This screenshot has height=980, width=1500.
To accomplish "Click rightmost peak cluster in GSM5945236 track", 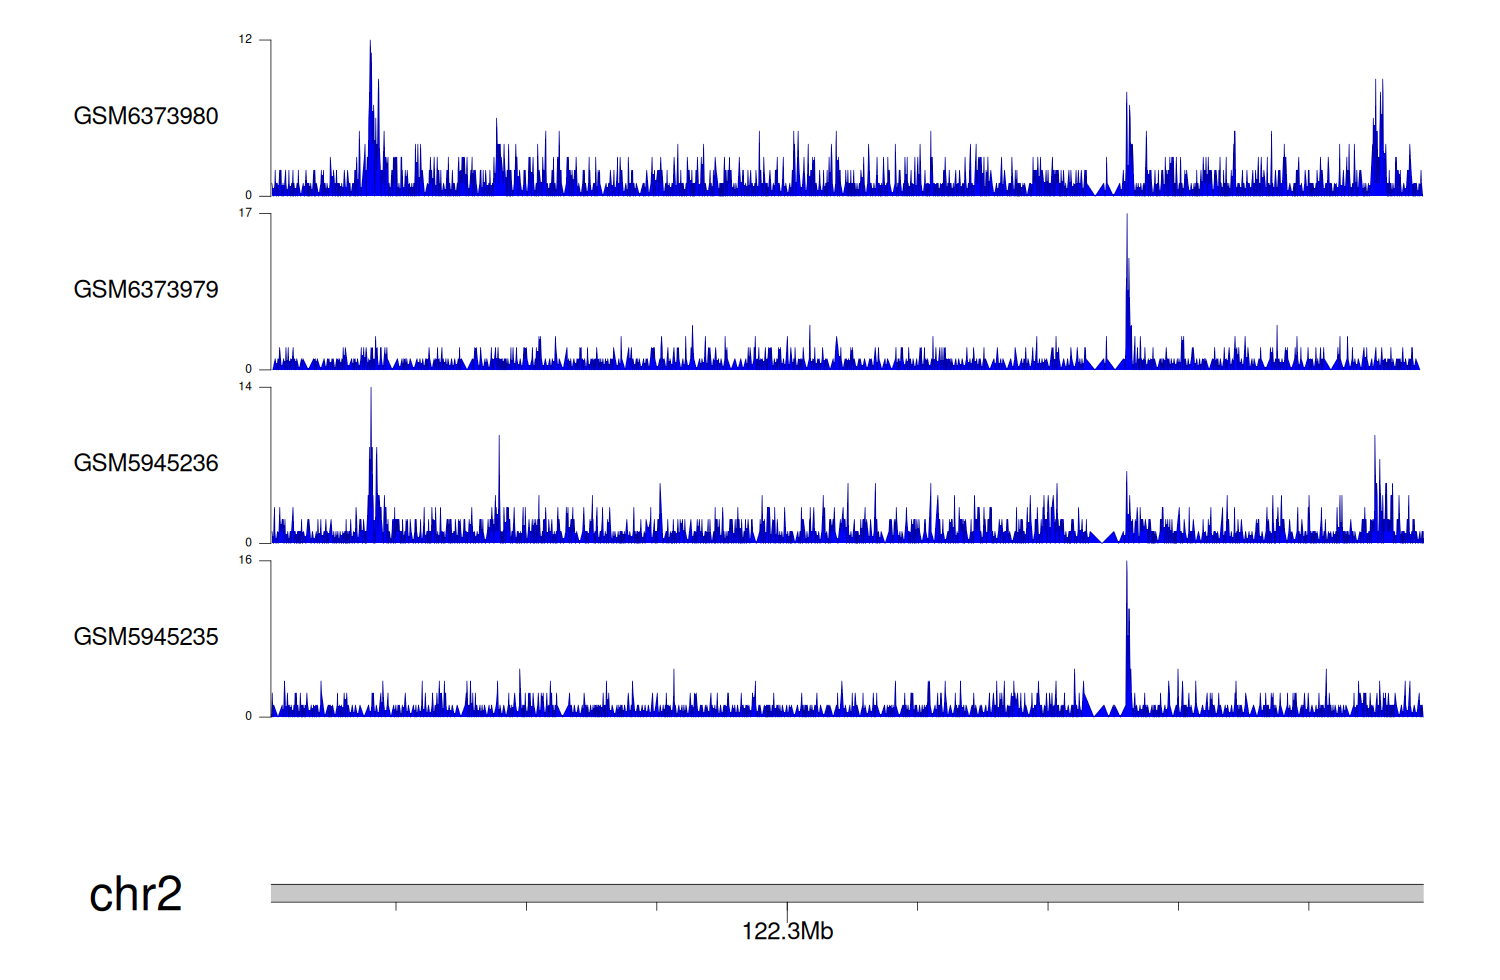I will pyautogui.click(x=1378, y=480).
